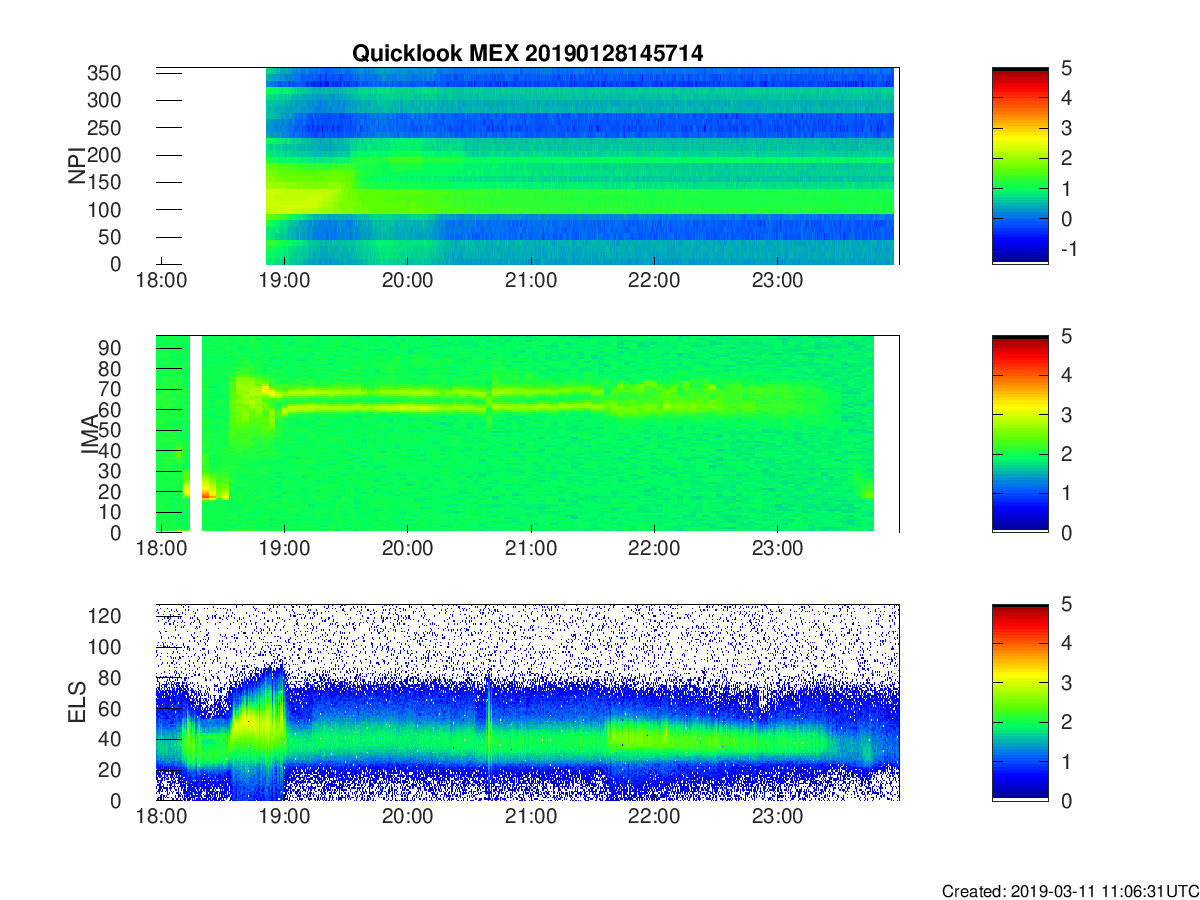Select the ELS spectrogram plot area
1200x900 pixels.
click(x=528, y=702)
